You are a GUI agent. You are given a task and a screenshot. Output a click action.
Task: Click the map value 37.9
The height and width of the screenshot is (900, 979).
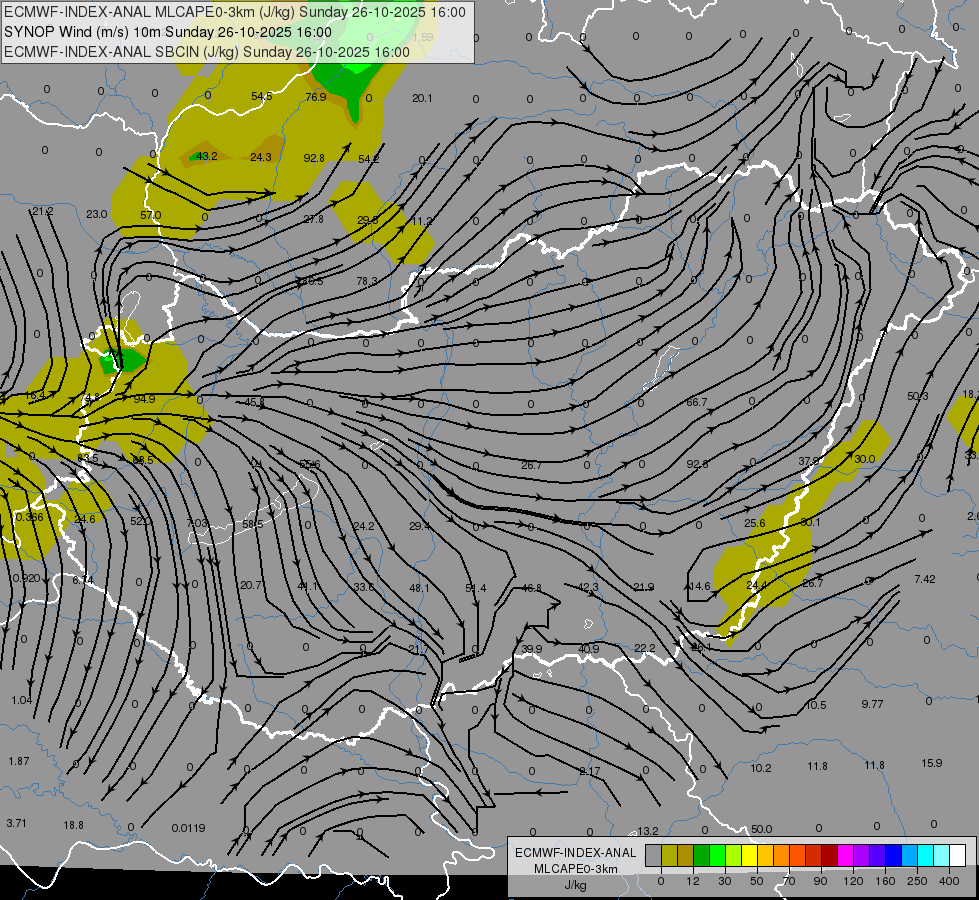(809, 462)
